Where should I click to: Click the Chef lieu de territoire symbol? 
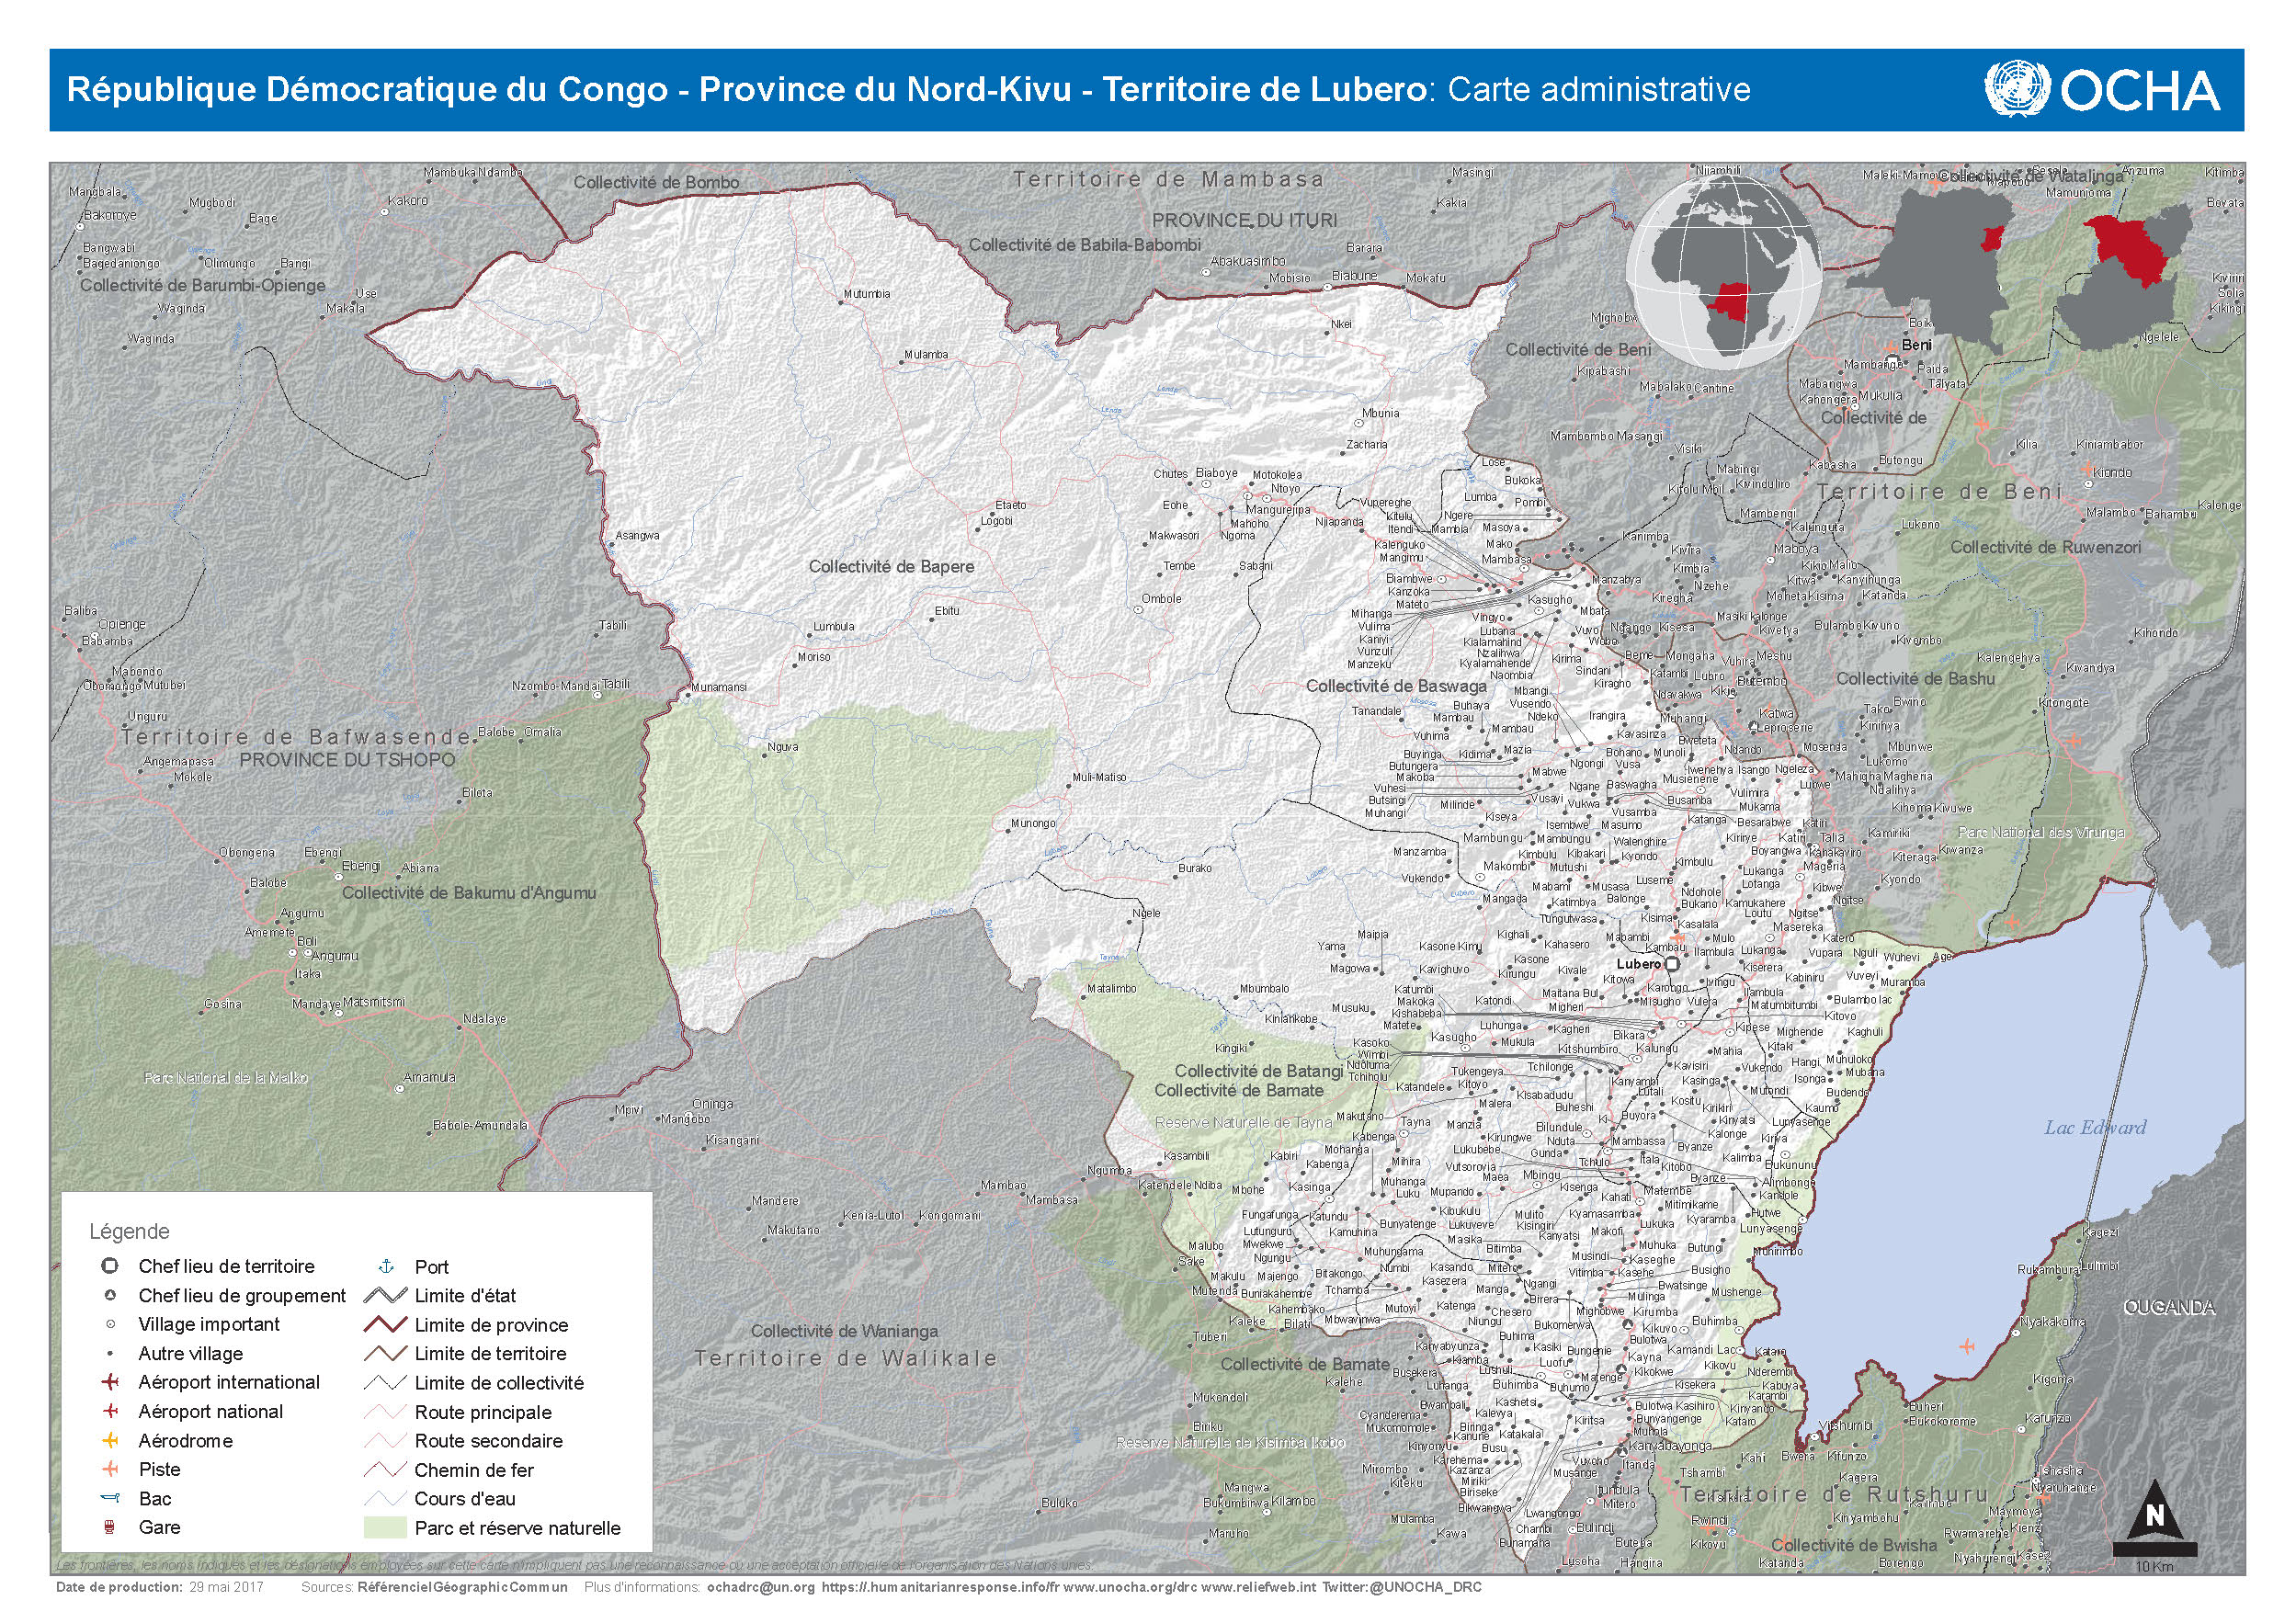(110, 1266)
